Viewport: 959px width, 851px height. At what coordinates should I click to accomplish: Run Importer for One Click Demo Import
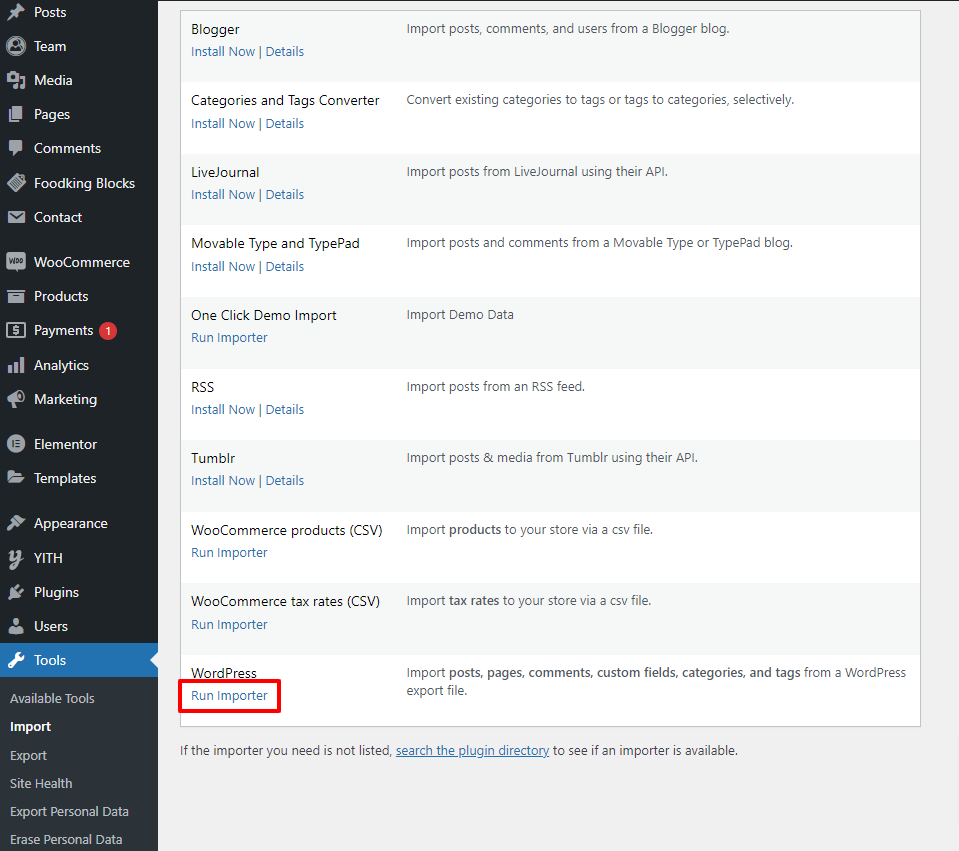pos(229,337)
